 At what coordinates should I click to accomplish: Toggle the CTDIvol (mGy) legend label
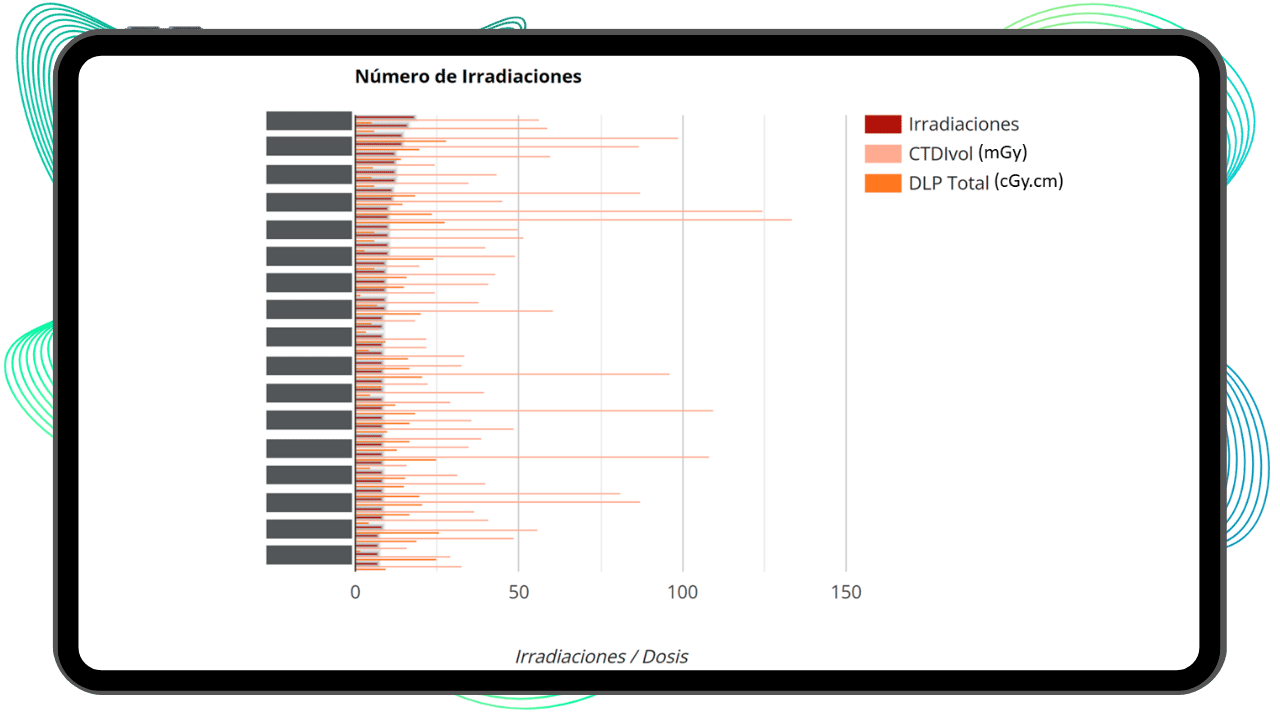pos(968,153)
